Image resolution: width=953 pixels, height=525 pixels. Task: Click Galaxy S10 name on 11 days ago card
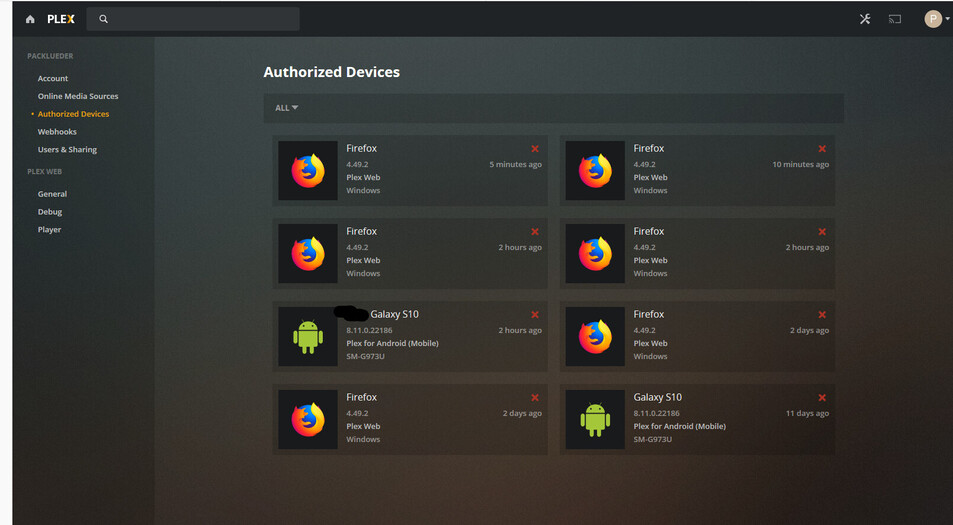point(658,397)
